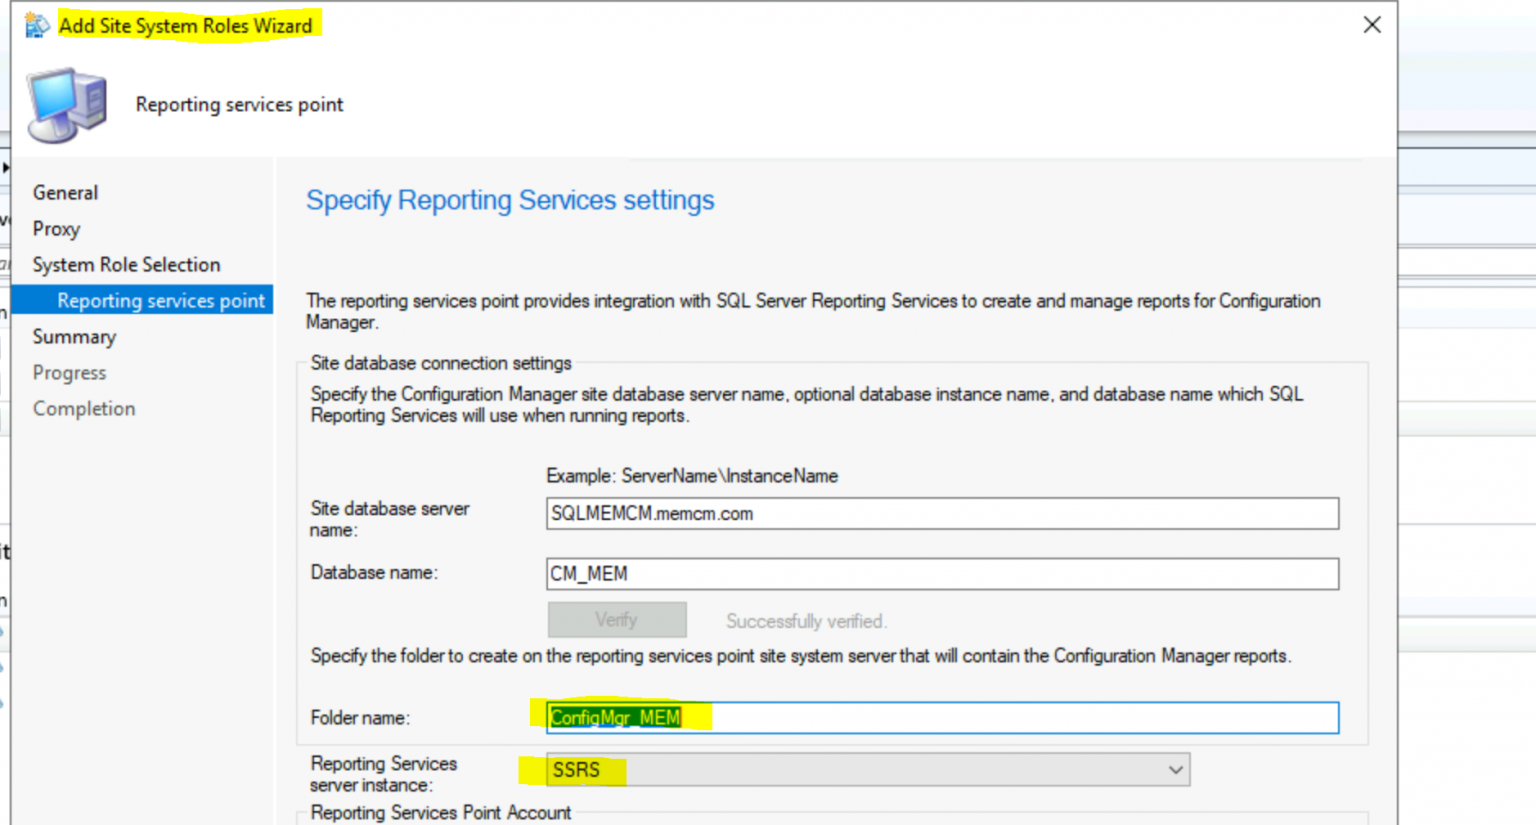Screen dimensions: 1536x825
Task: Click the Reporting Services Point Account group label
Action: coord(441,812)
